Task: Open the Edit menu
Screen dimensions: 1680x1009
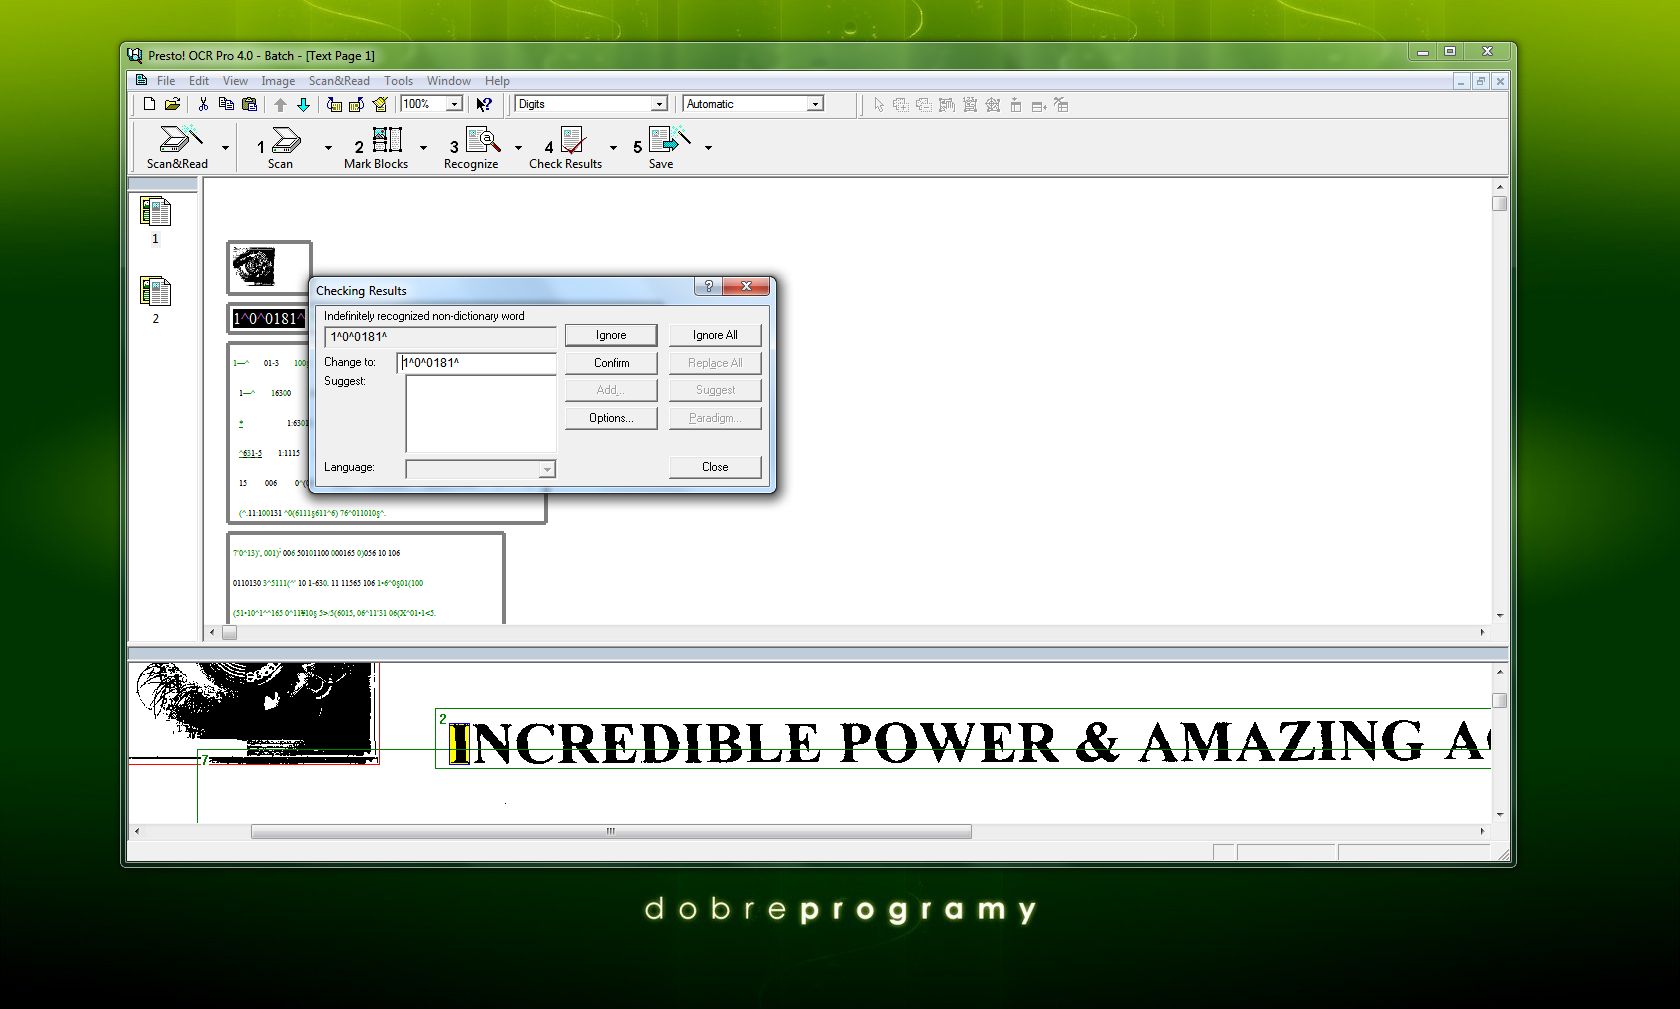Action: [199, 81]
